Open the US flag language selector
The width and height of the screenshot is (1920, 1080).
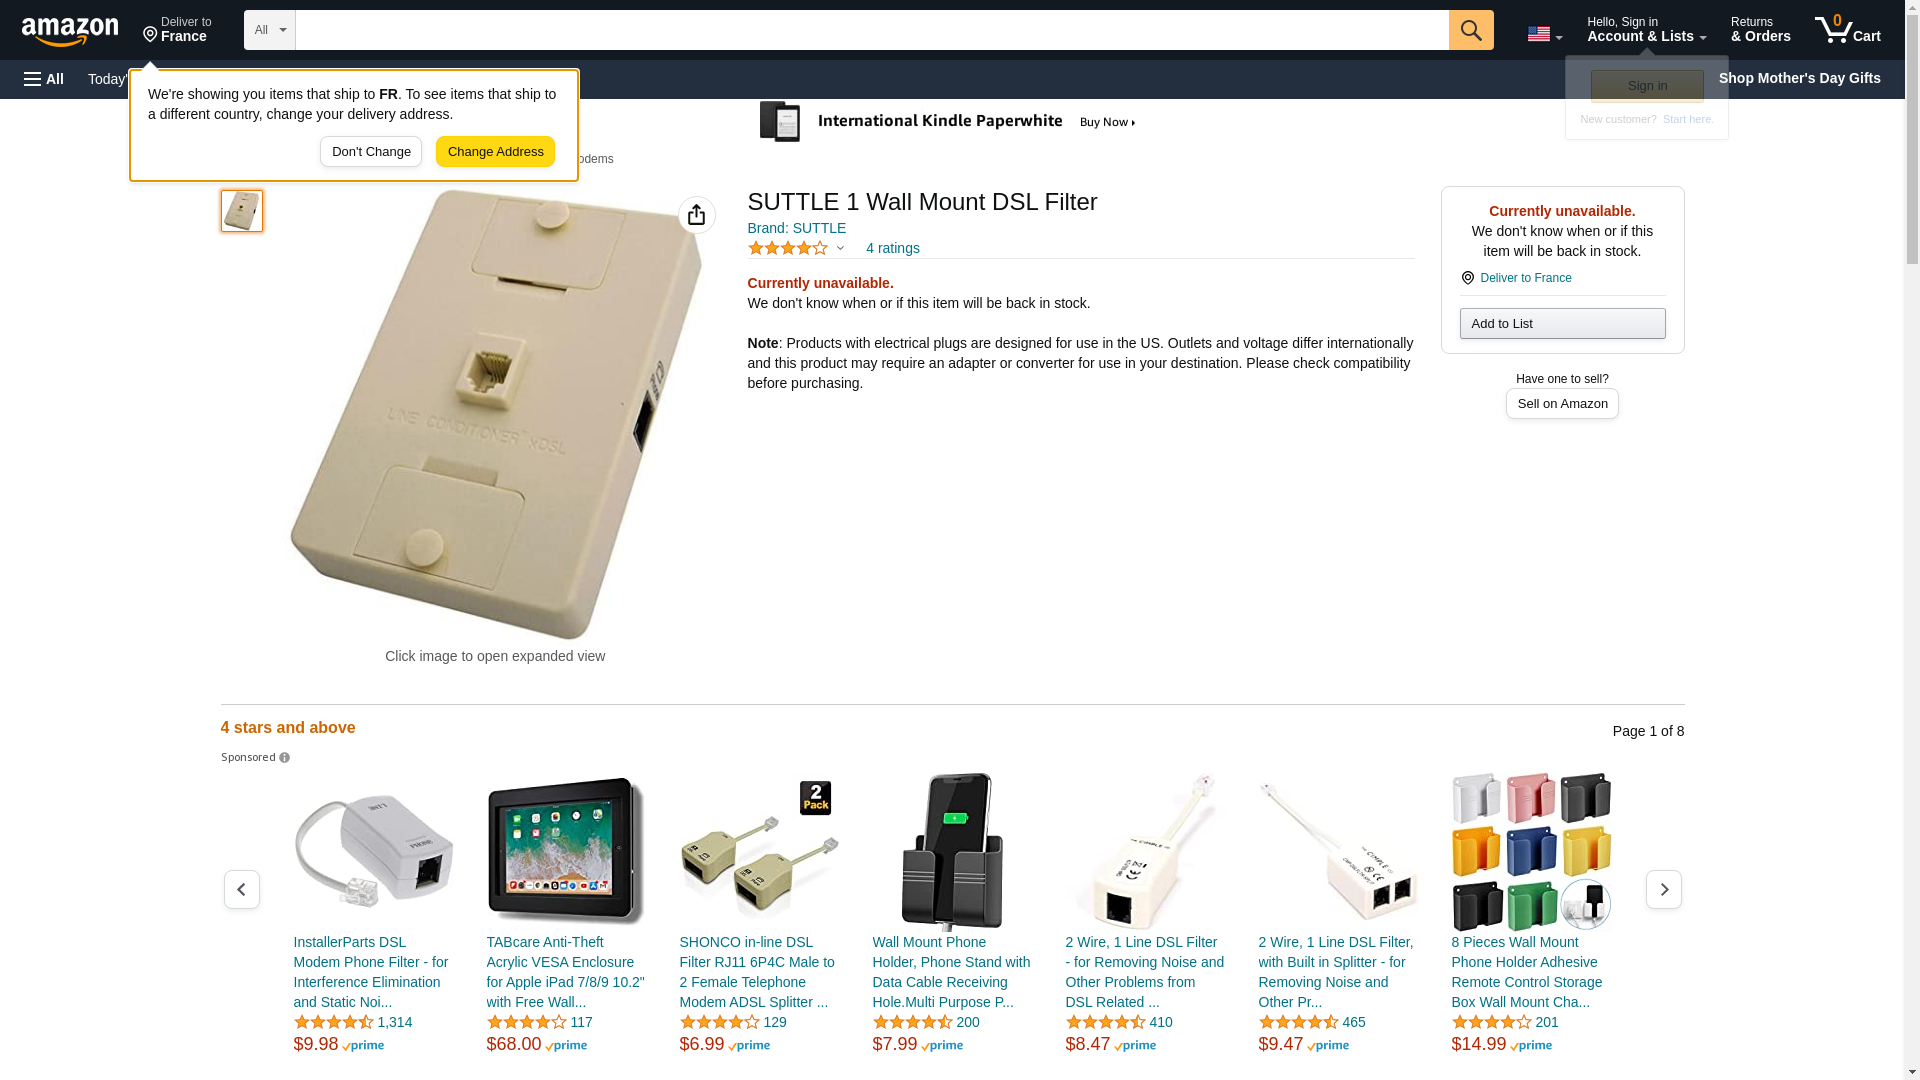1544,34
